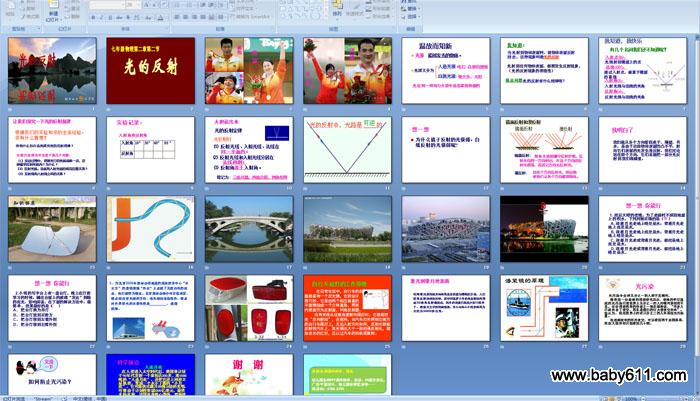The height and width of the screenshot is (401, 700).
Task: Click the center text alignment icon
Action: pyautogui.click(x=185, y=17)
